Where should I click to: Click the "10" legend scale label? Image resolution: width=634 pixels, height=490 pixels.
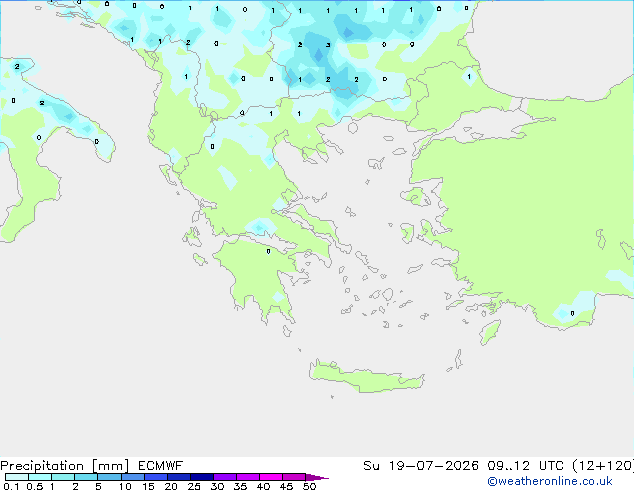point(125,486)
